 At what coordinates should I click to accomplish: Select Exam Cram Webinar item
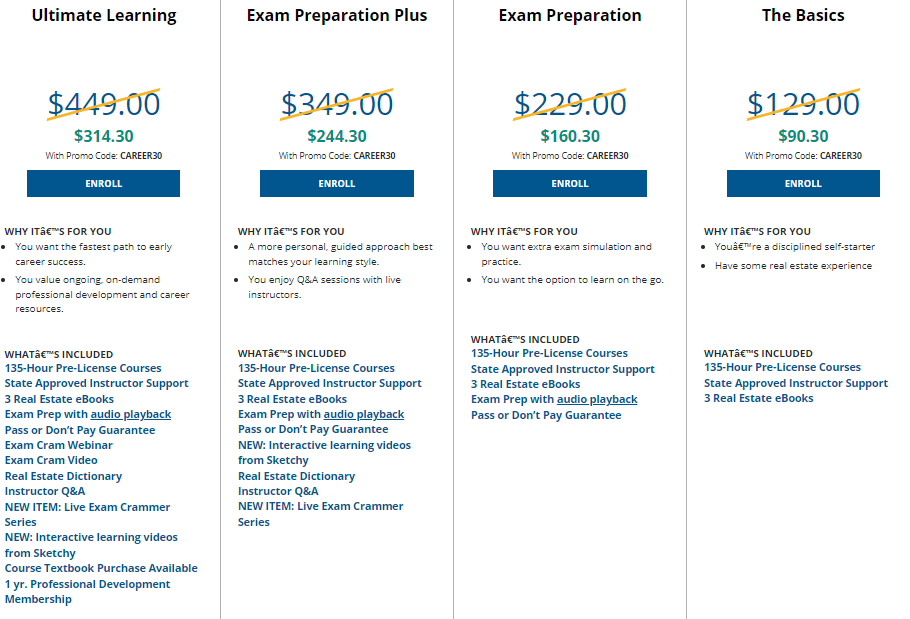(59, 445)
